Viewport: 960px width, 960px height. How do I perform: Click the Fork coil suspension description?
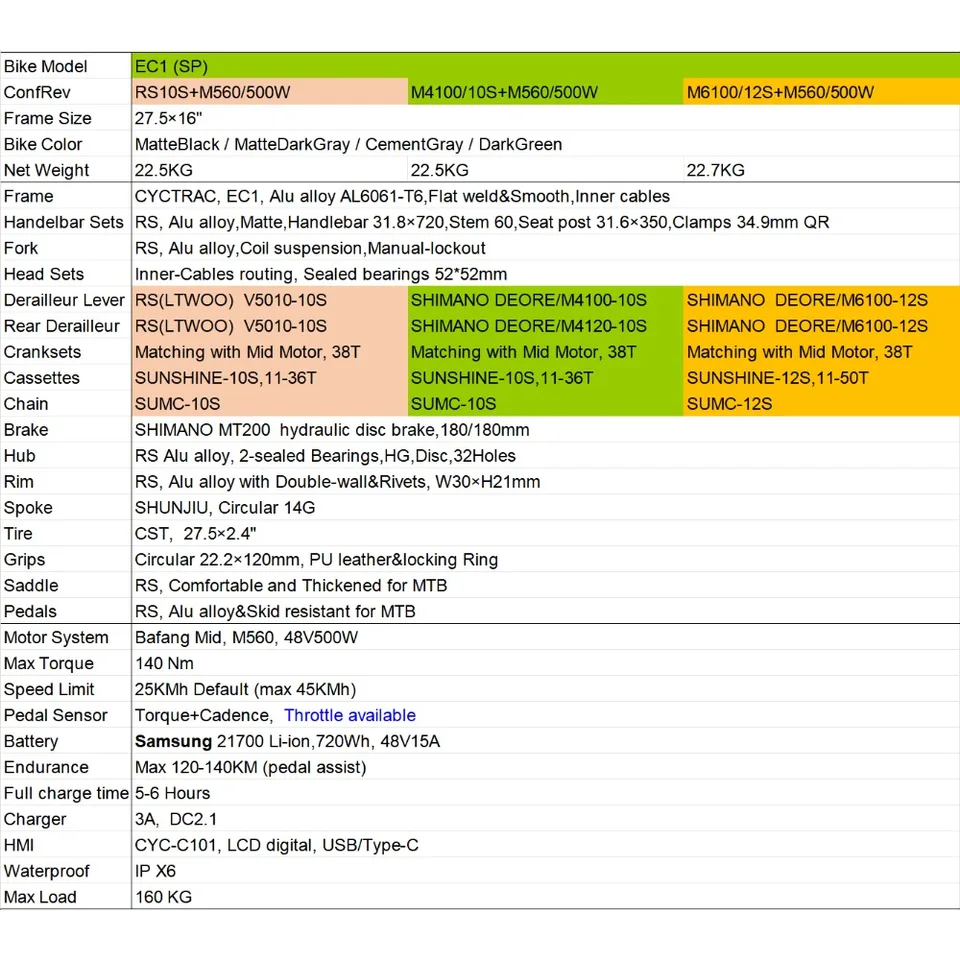coord(310,248)
